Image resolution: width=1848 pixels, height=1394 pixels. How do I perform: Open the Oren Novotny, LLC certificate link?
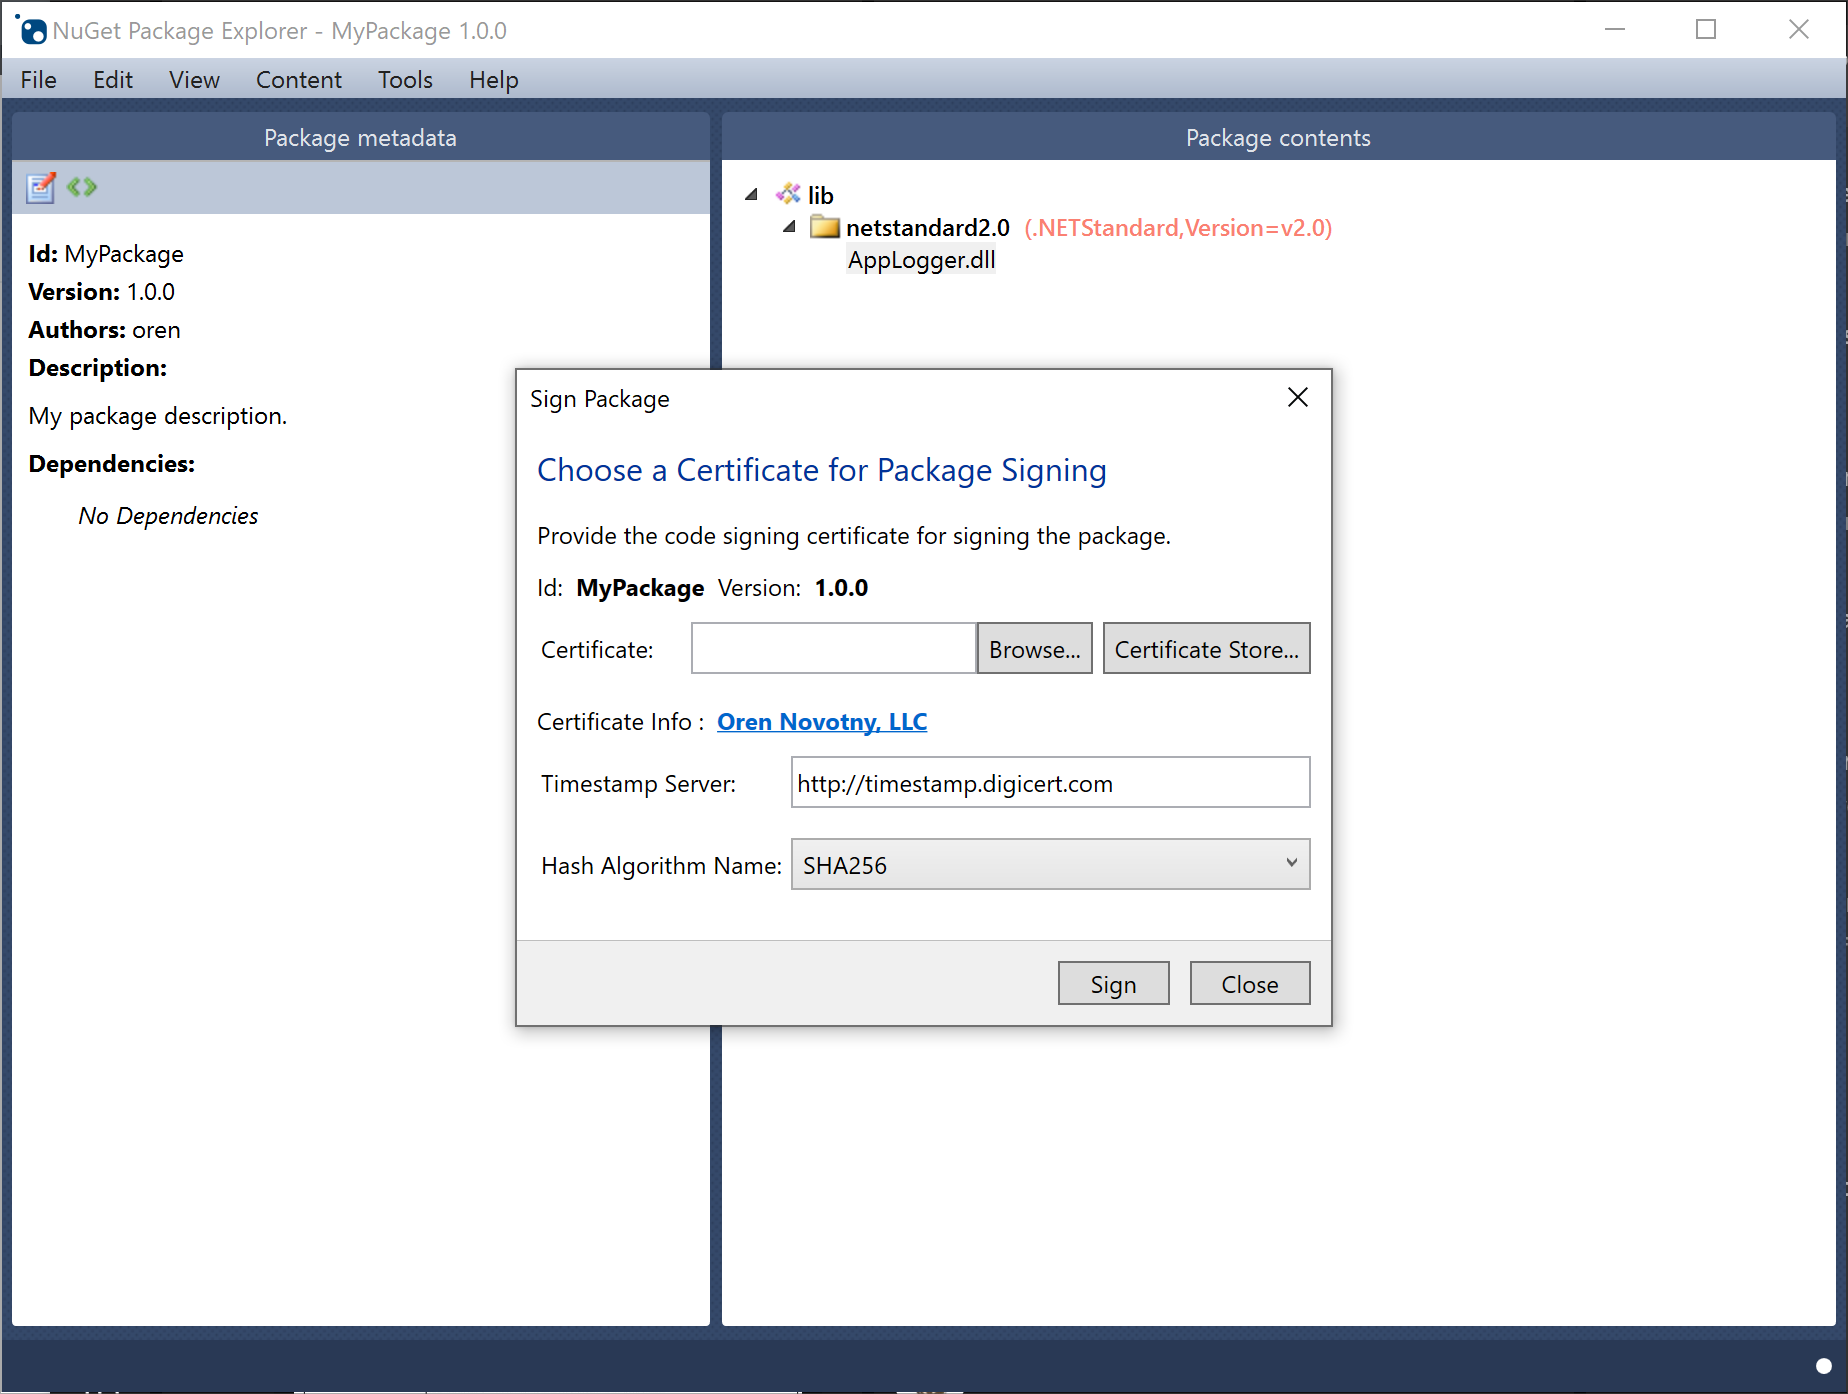822,722
